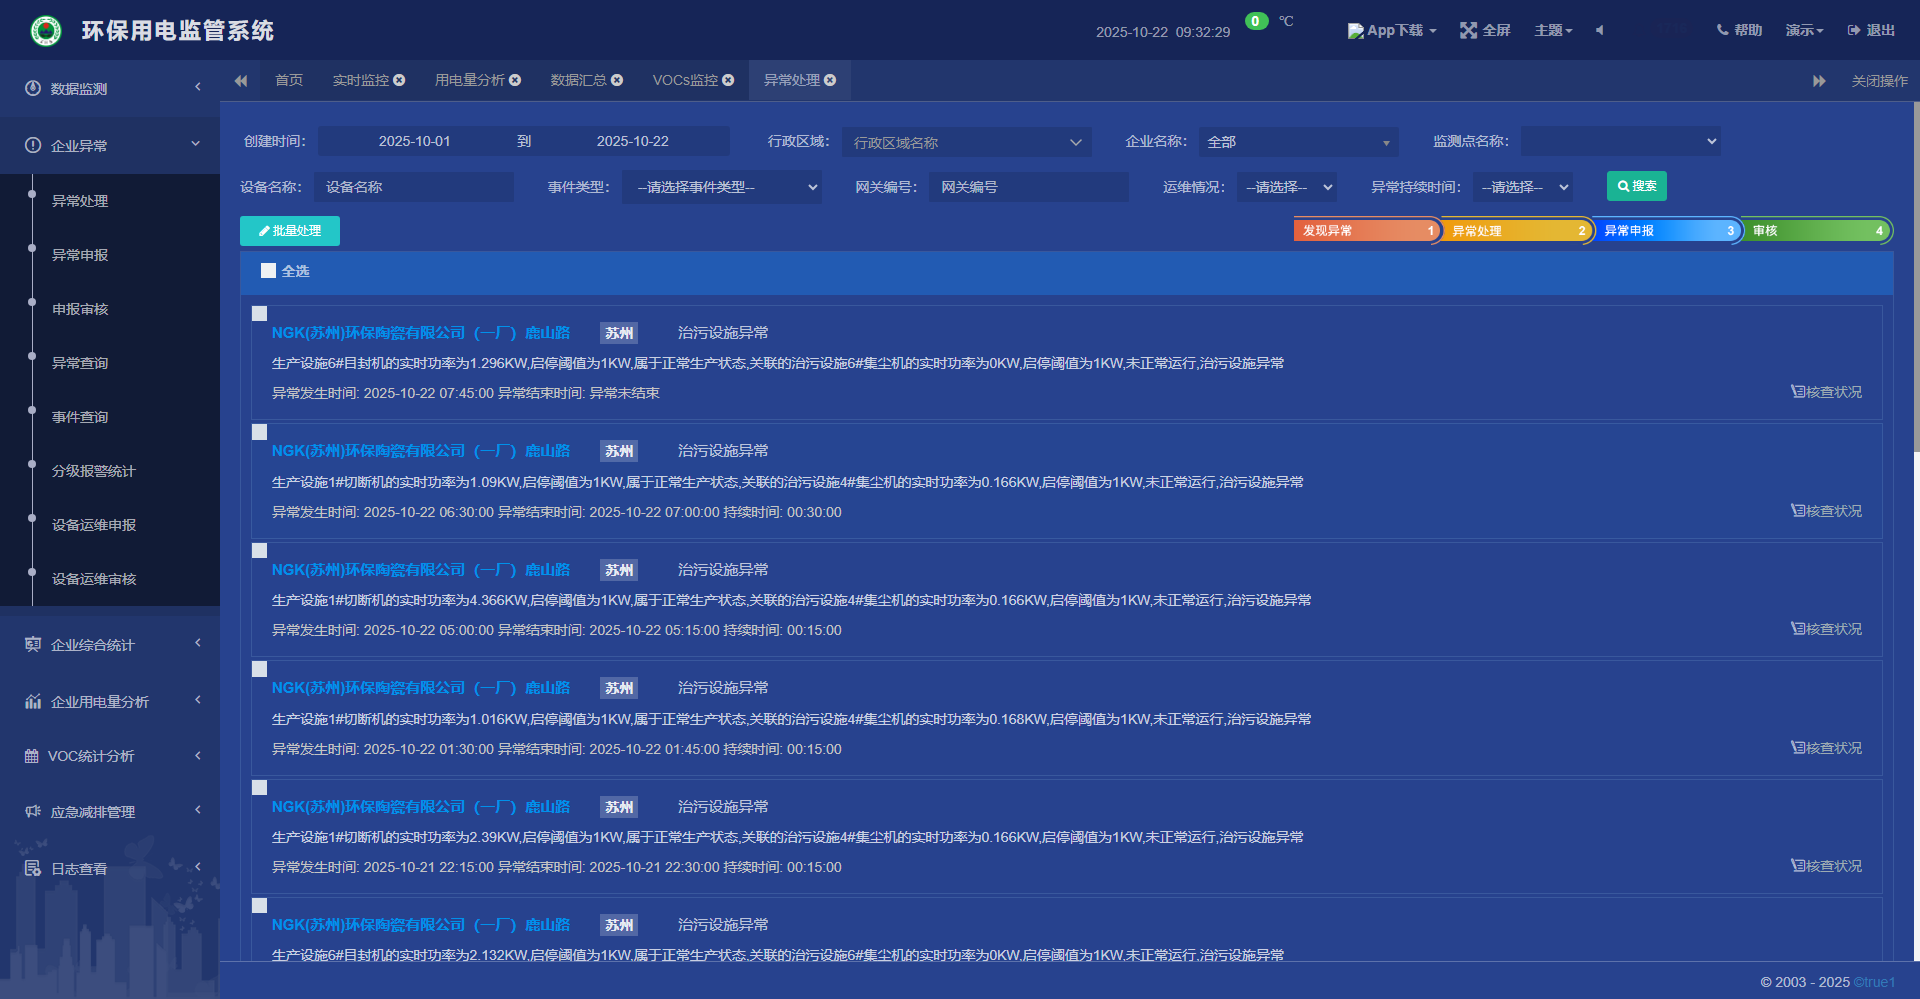Open 核查状况 for the first anomaly record
1920x999 pixels.
pos(1826,392)
